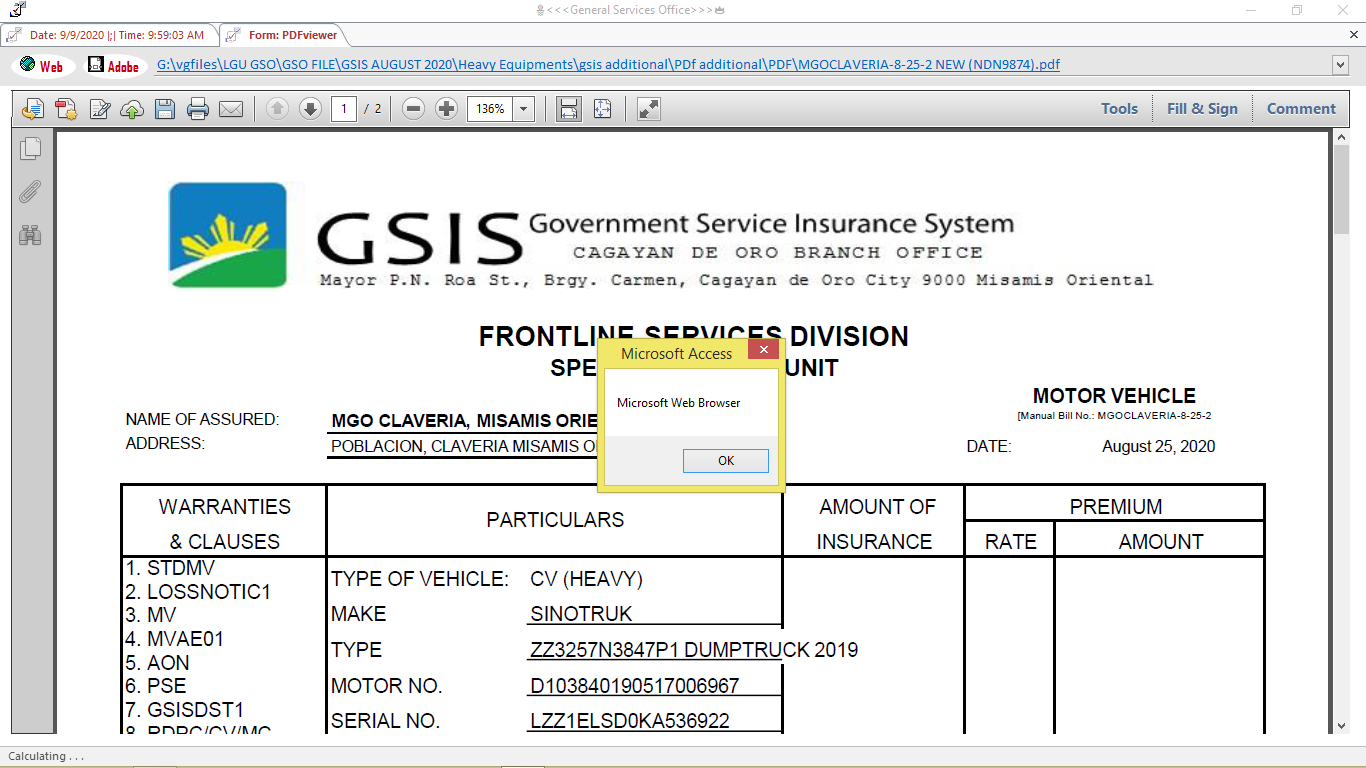Click the Manual Bill No. text
The height and width of the screenshot is (768, 1366).
(1115, 415)
